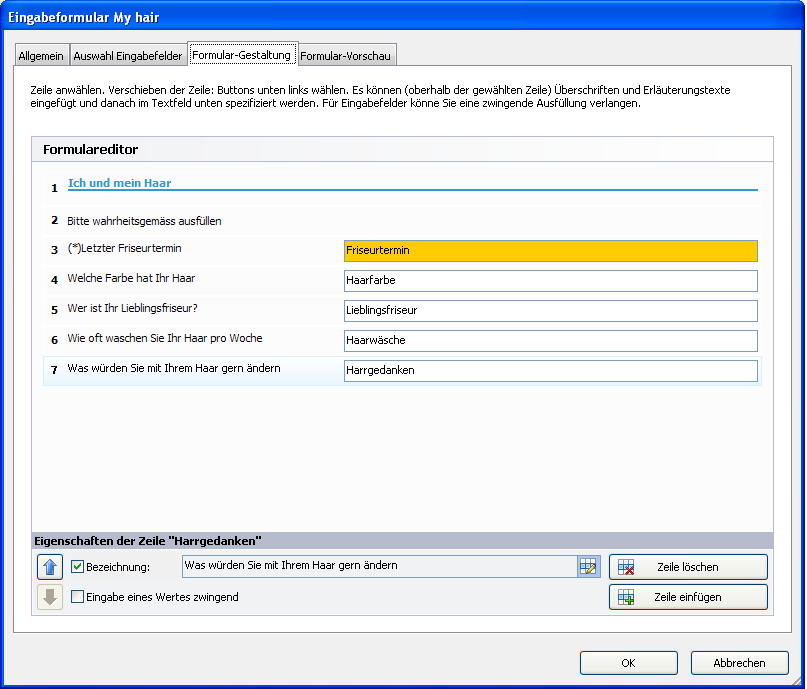The width and height of the screenshot is (807, 689).
Task: Uncheck the Bezeichnung checkbox
Action: click(78, 567)
